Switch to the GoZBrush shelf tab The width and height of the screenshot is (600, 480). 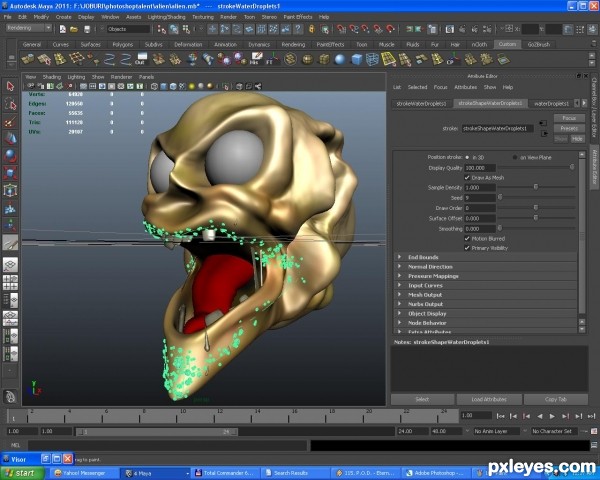tap(538, 45)
